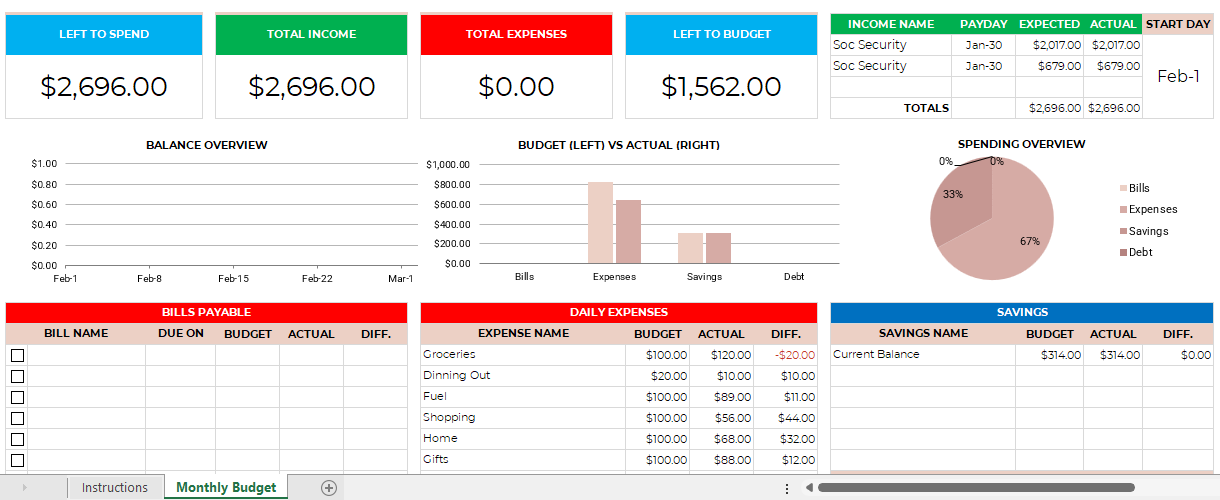
Task: Click the horizontal scrollbar left arrow
Action: 809,488
